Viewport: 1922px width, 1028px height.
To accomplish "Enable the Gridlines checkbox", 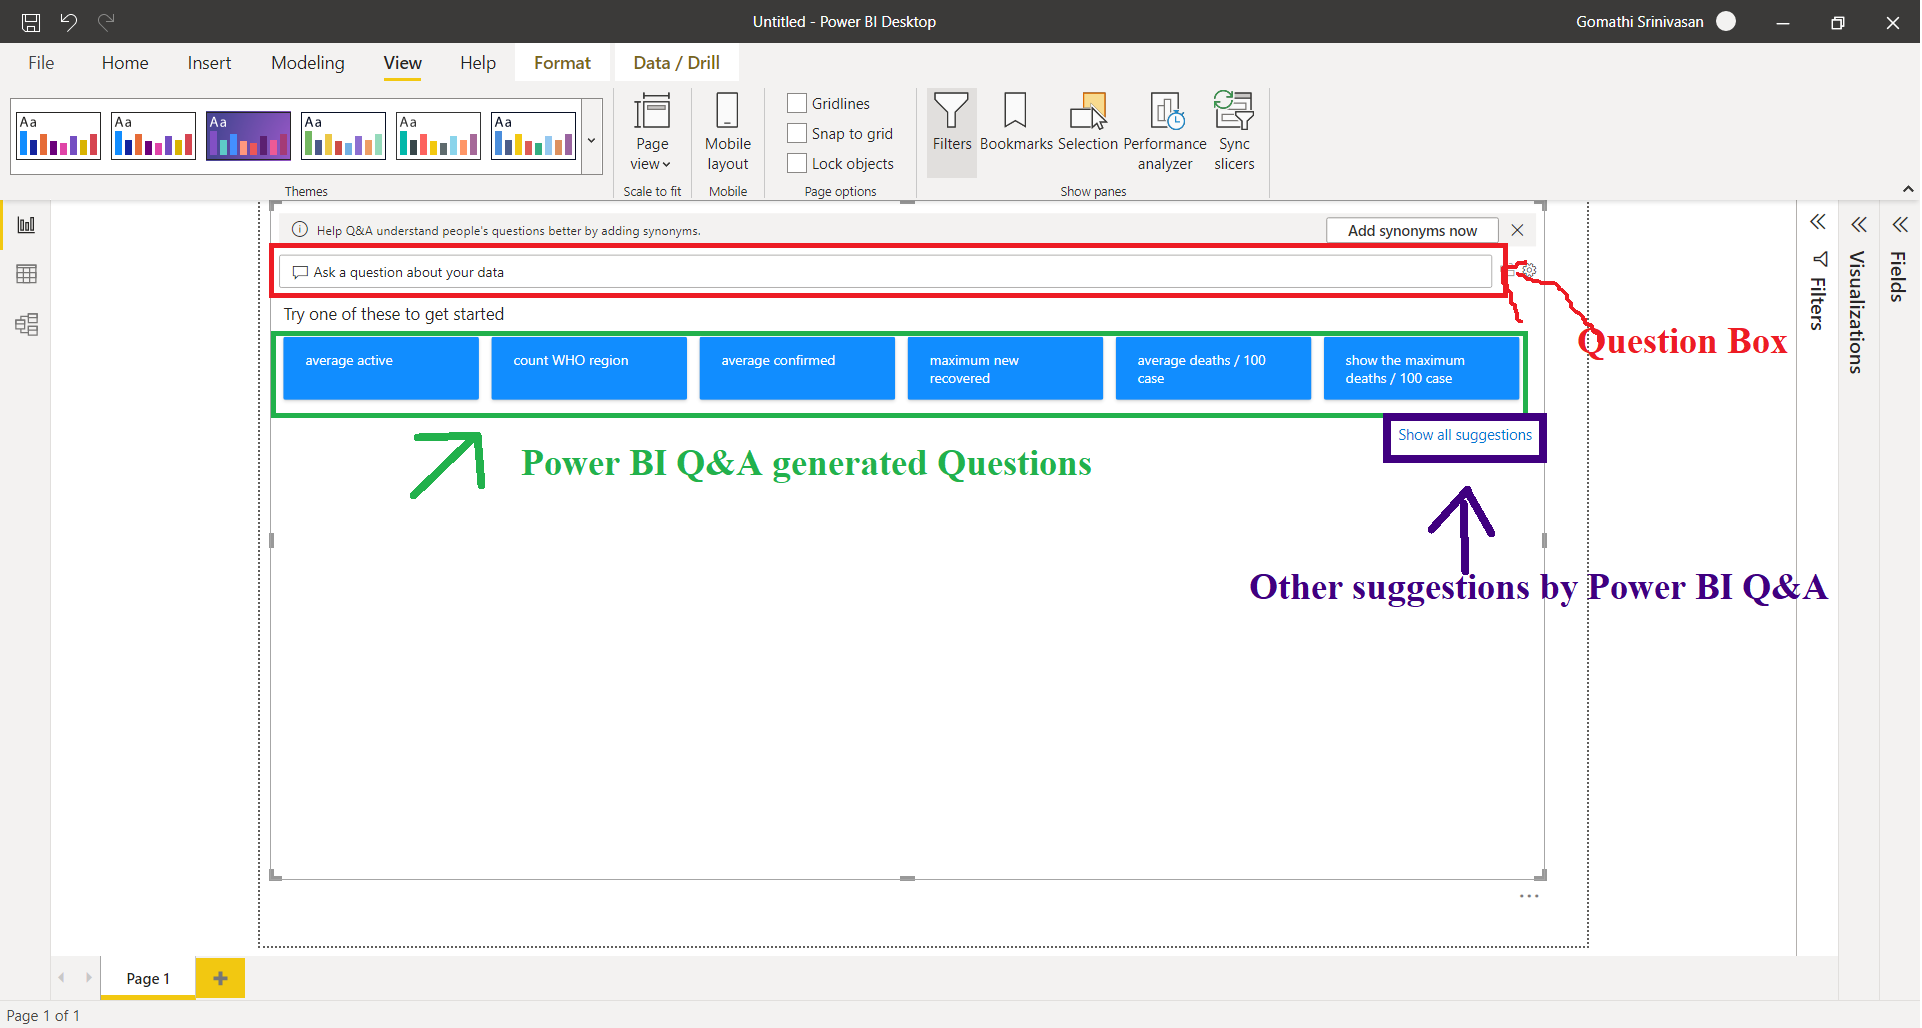I will (x=797, y=103).
